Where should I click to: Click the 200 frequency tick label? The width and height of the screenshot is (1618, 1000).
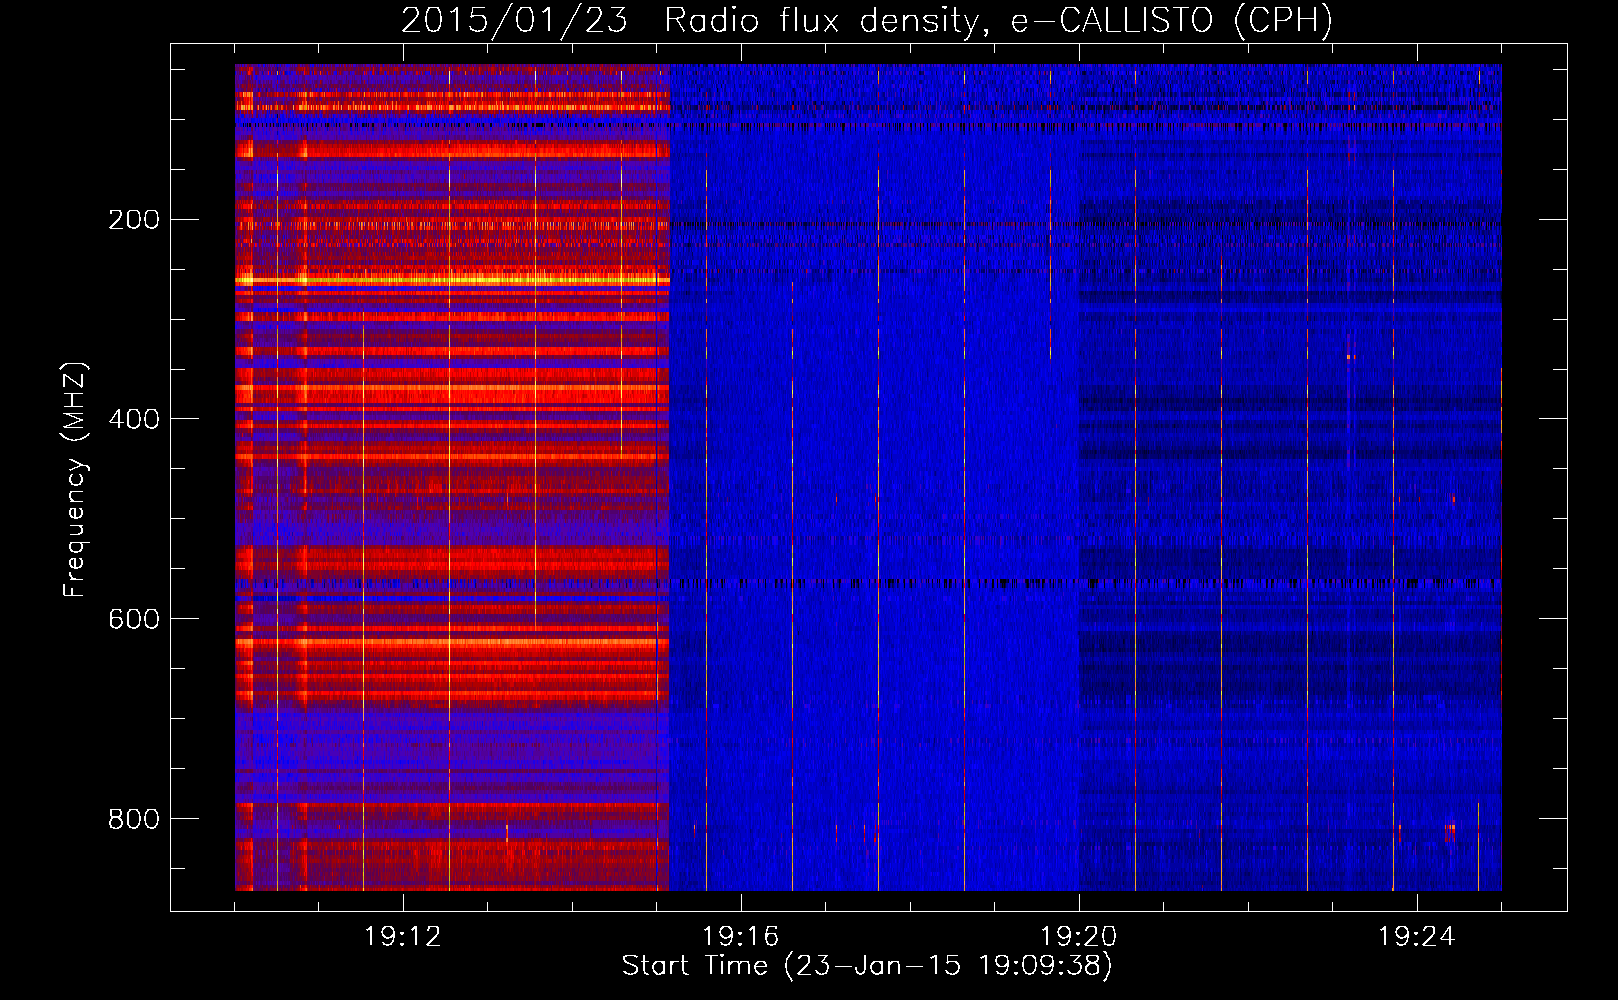click(134, 220)
